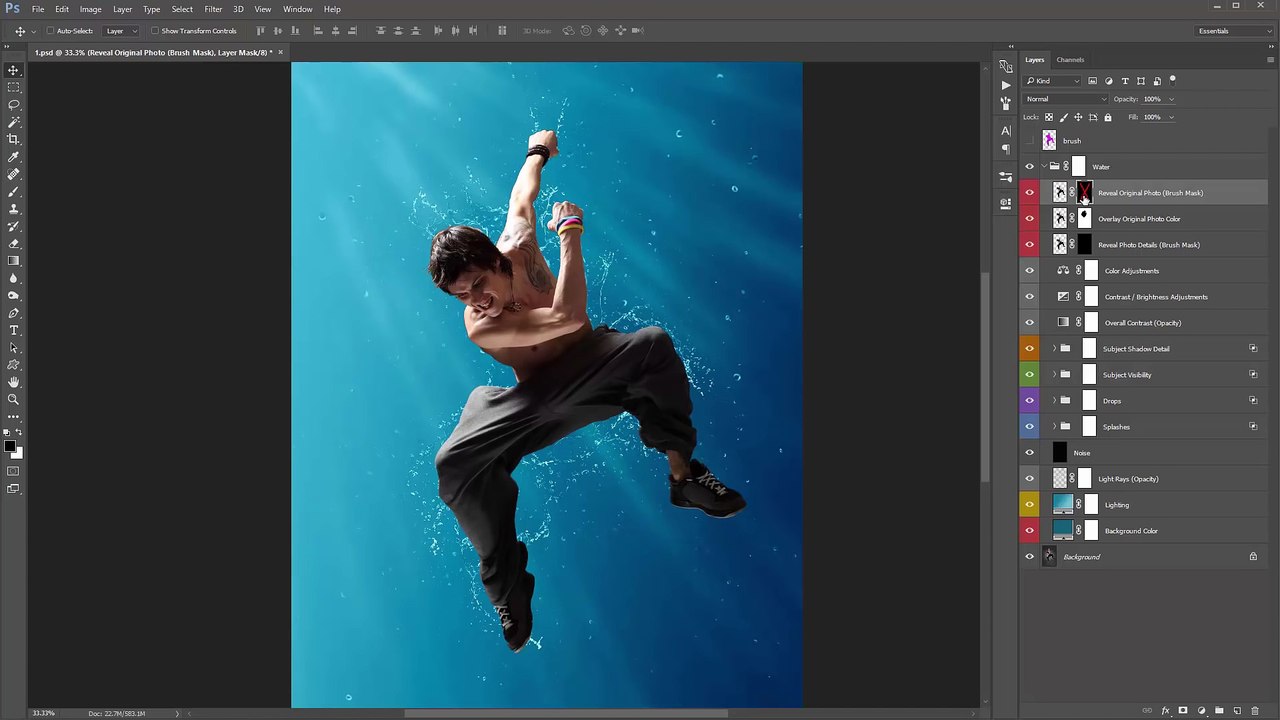This screenshot has height=720, width=1280.
Task: Open the Image menu
Action: pyautogui.click(x=90, y=9)
